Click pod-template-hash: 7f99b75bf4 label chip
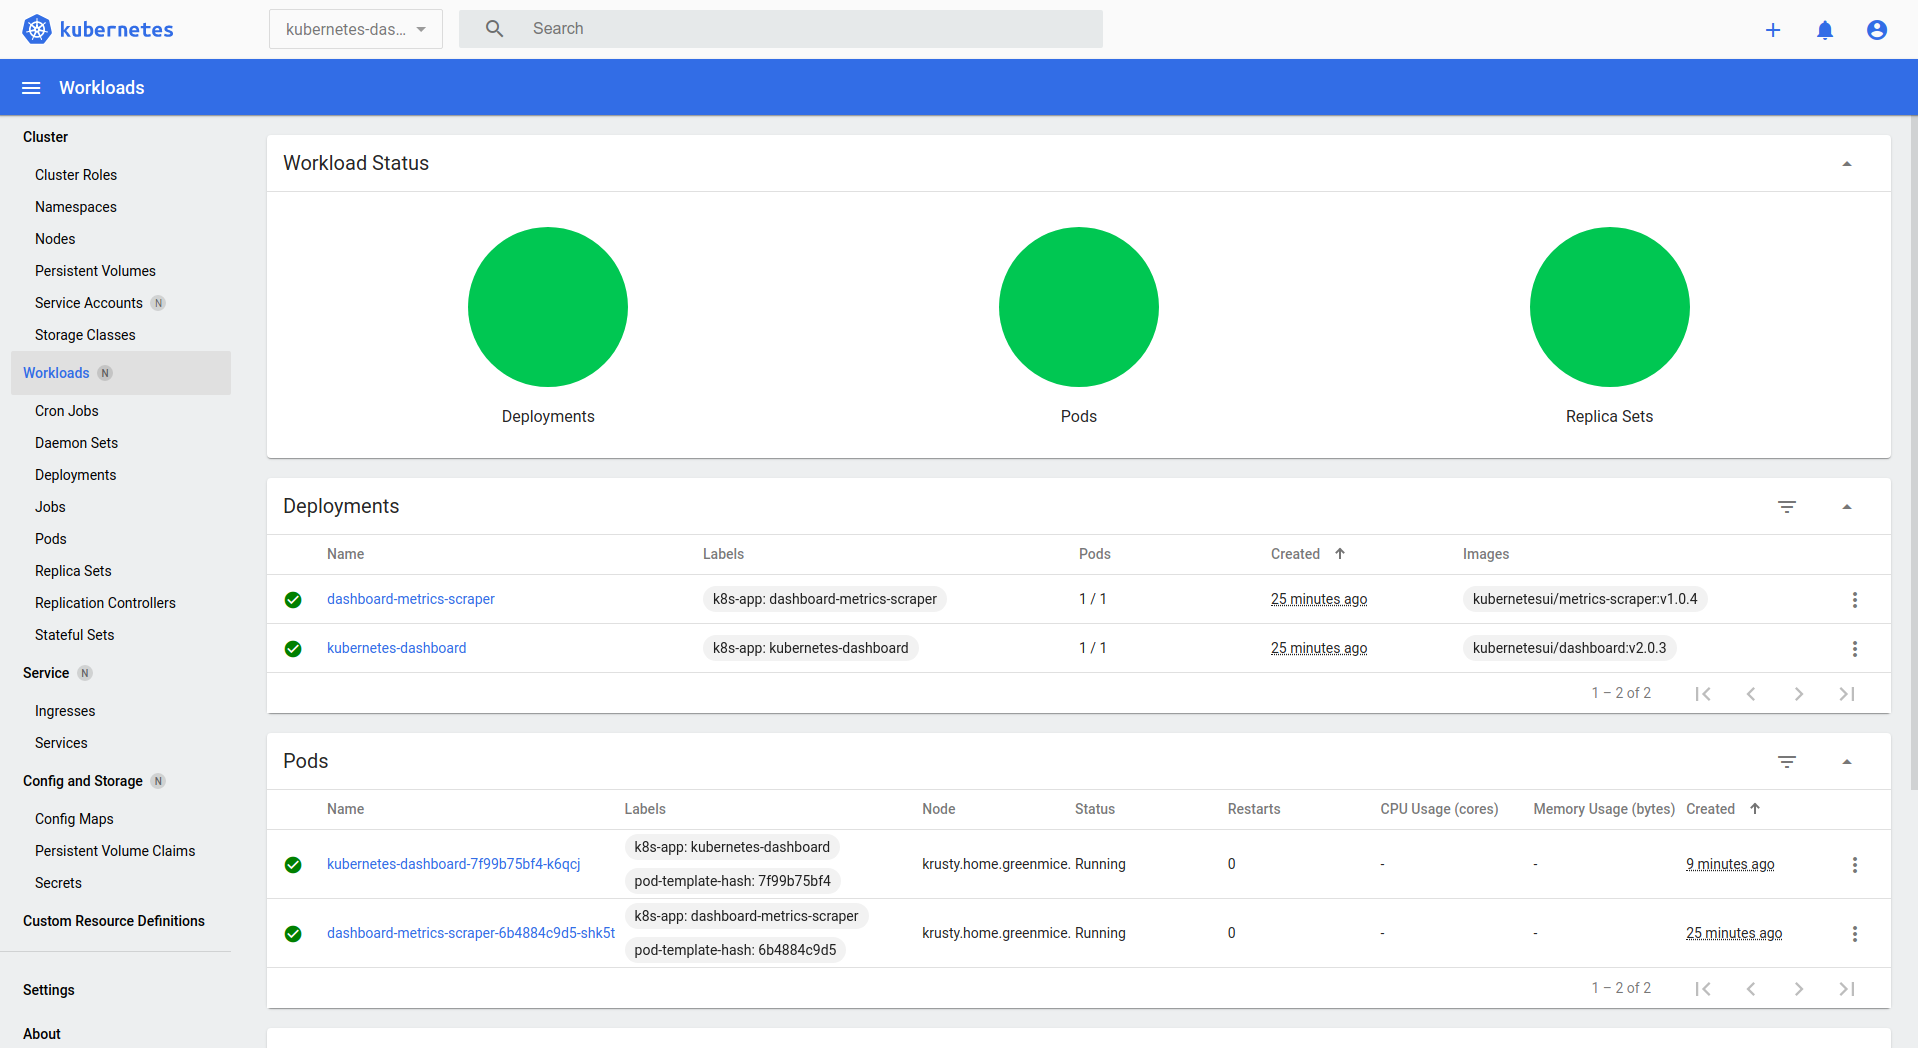 click(x=733, y=881)
